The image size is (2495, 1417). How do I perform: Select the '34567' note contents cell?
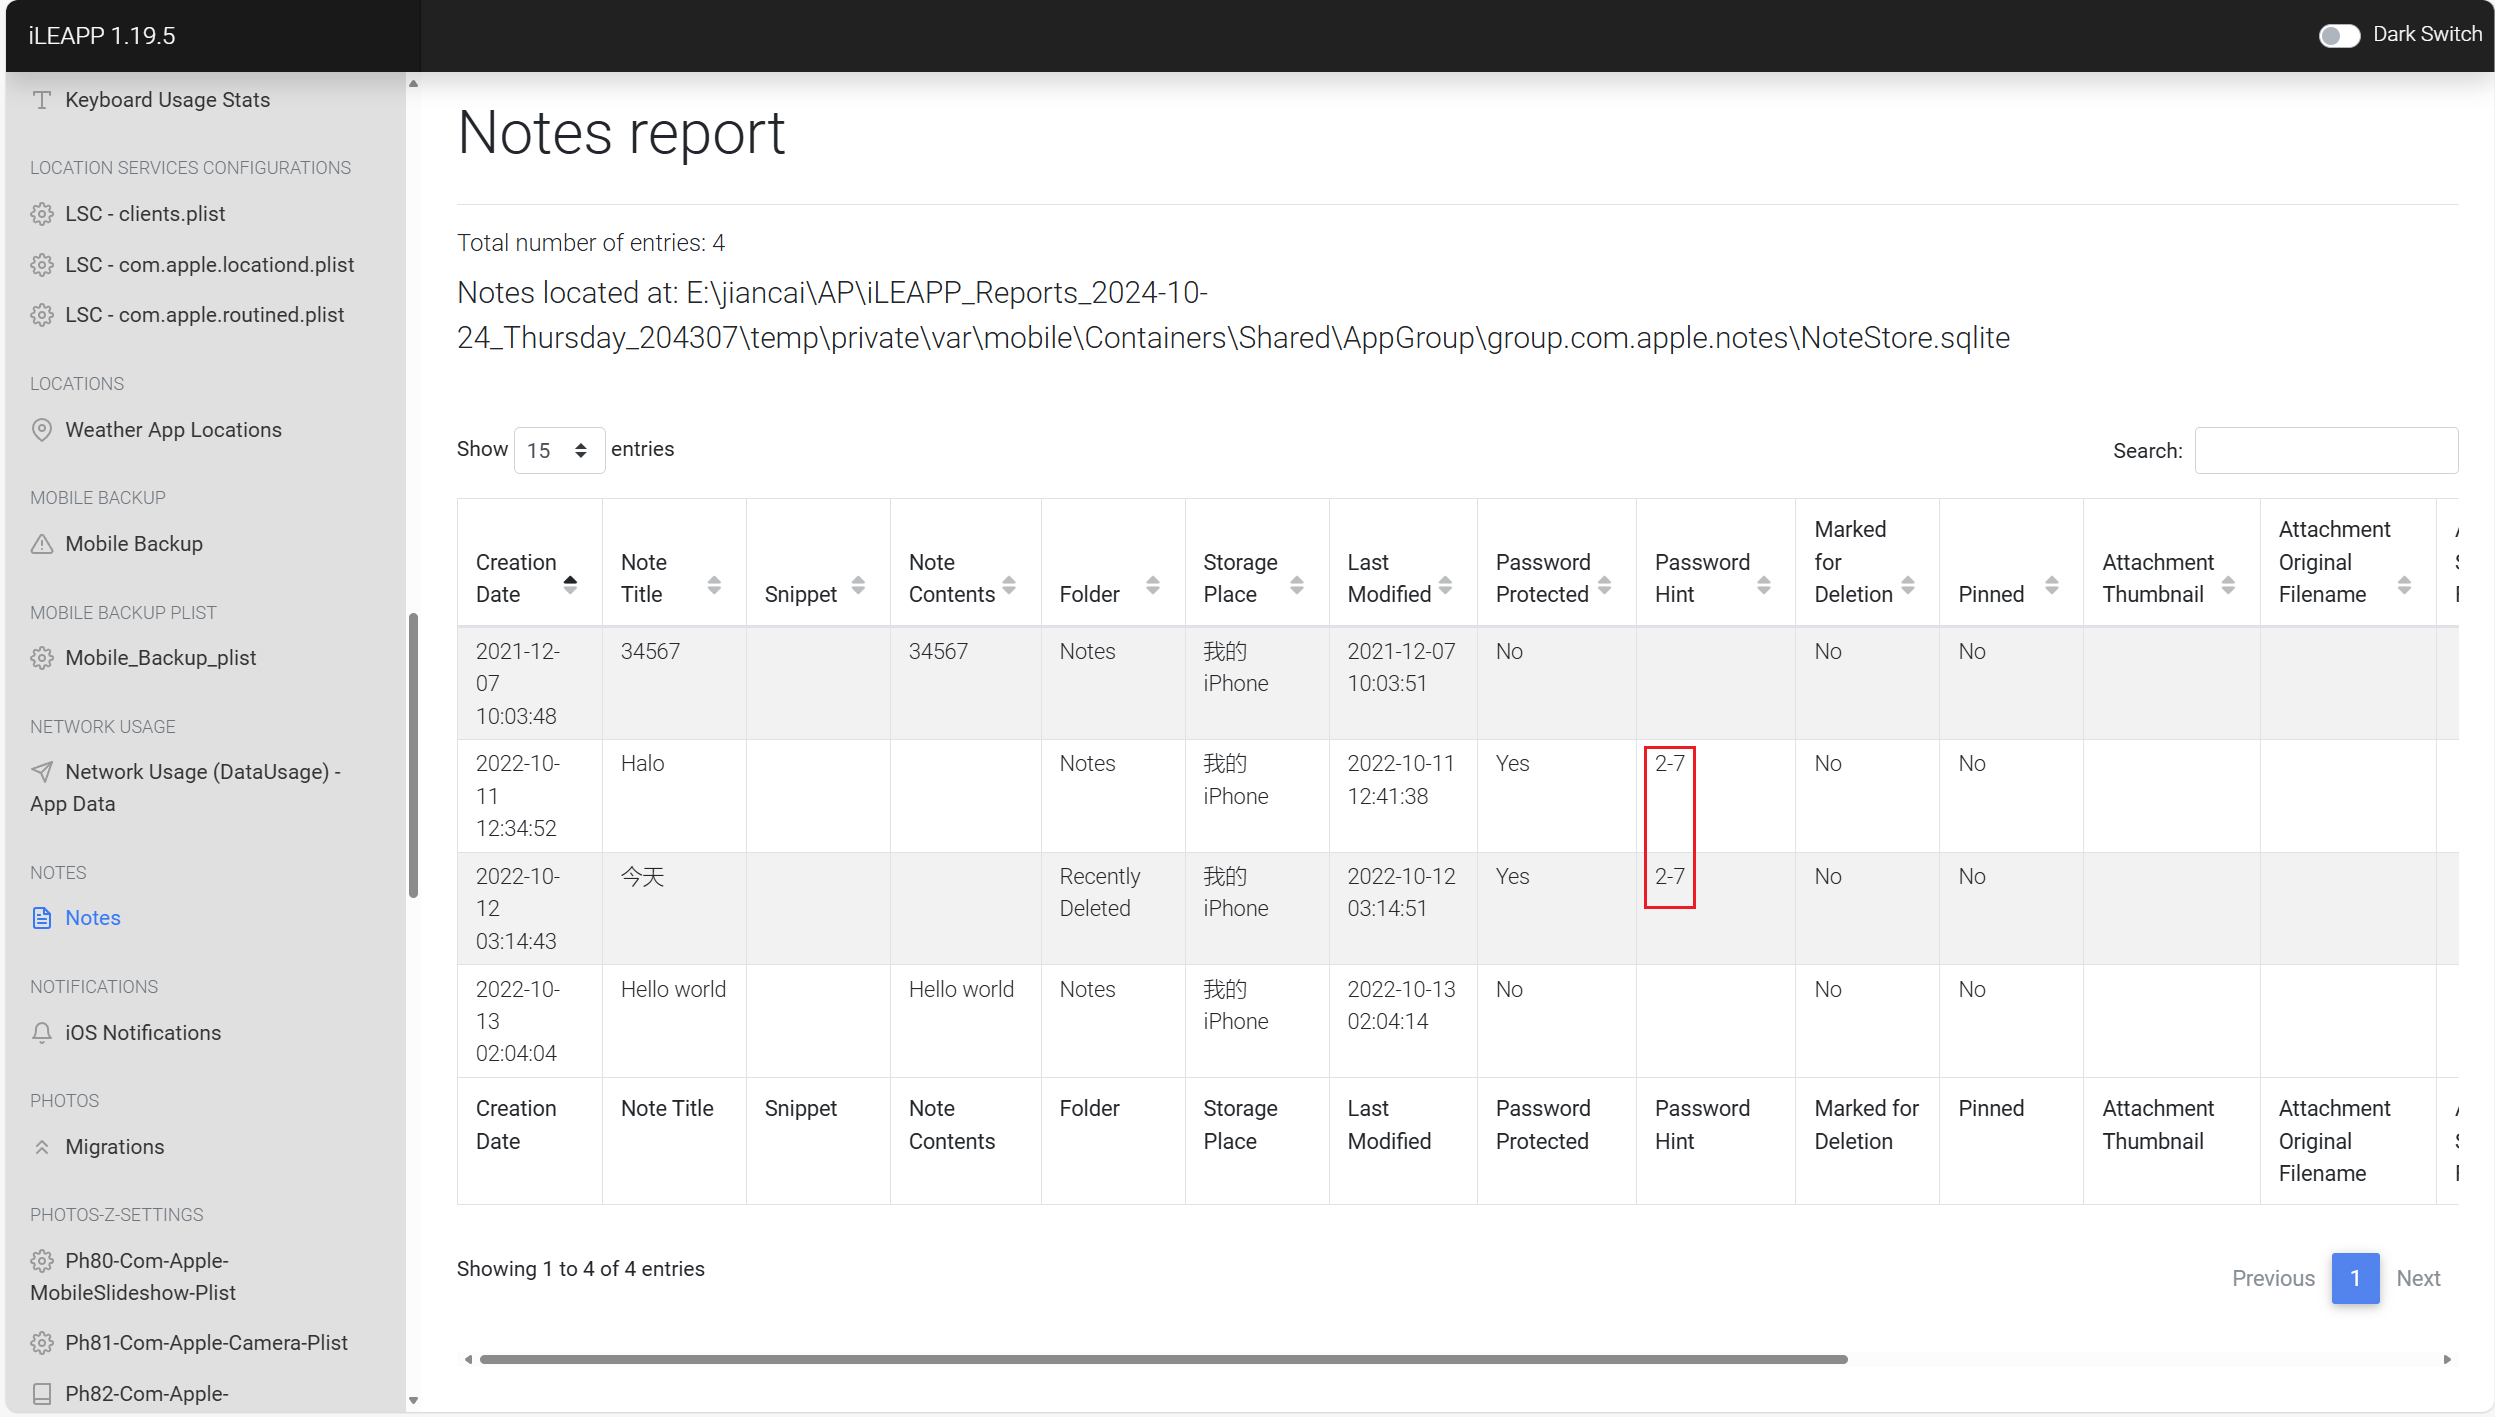pyautogui.click(x=965, y=683)
